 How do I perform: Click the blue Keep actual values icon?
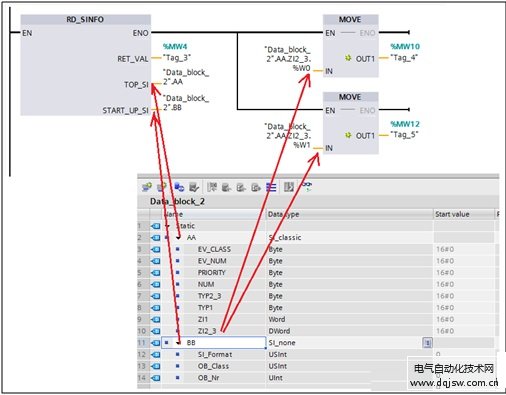179,187
